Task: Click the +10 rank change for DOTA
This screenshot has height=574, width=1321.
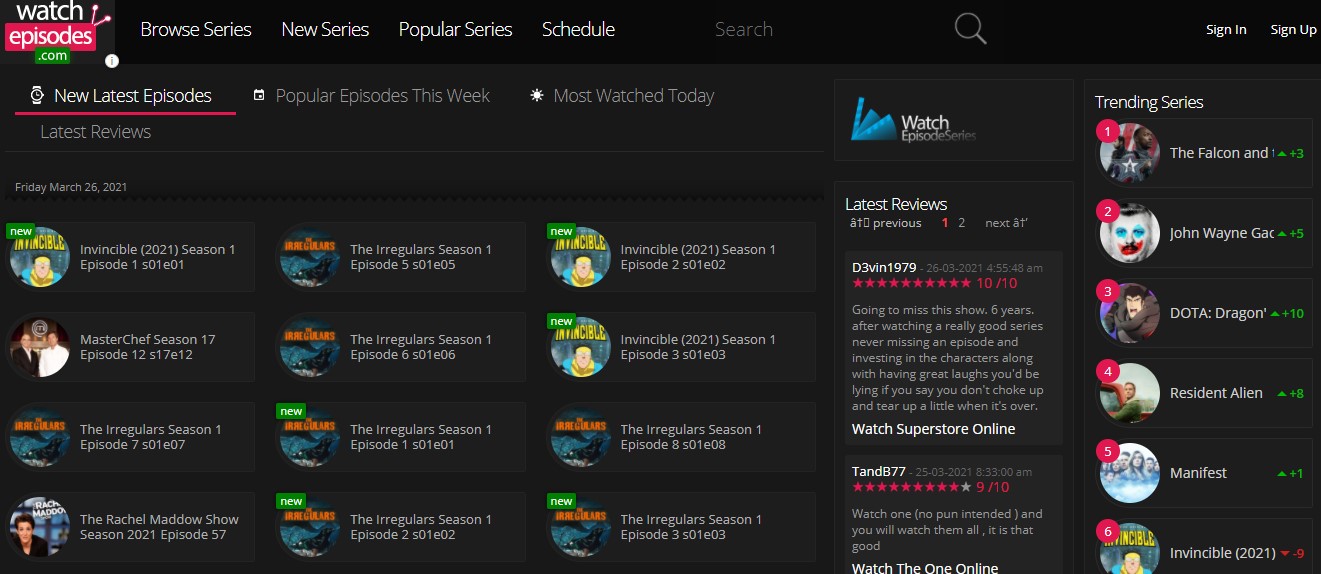Action: tap(1288, 313)
